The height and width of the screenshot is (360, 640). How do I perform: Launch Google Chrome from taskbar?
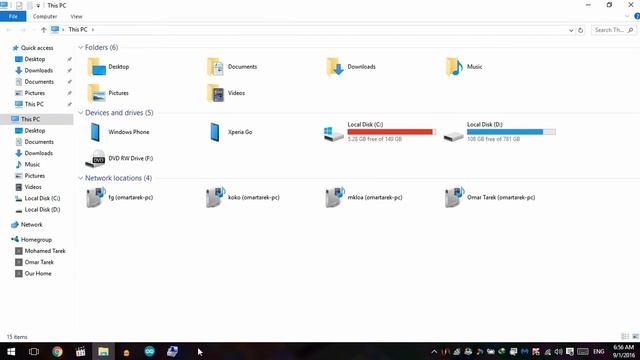(57, 351)
